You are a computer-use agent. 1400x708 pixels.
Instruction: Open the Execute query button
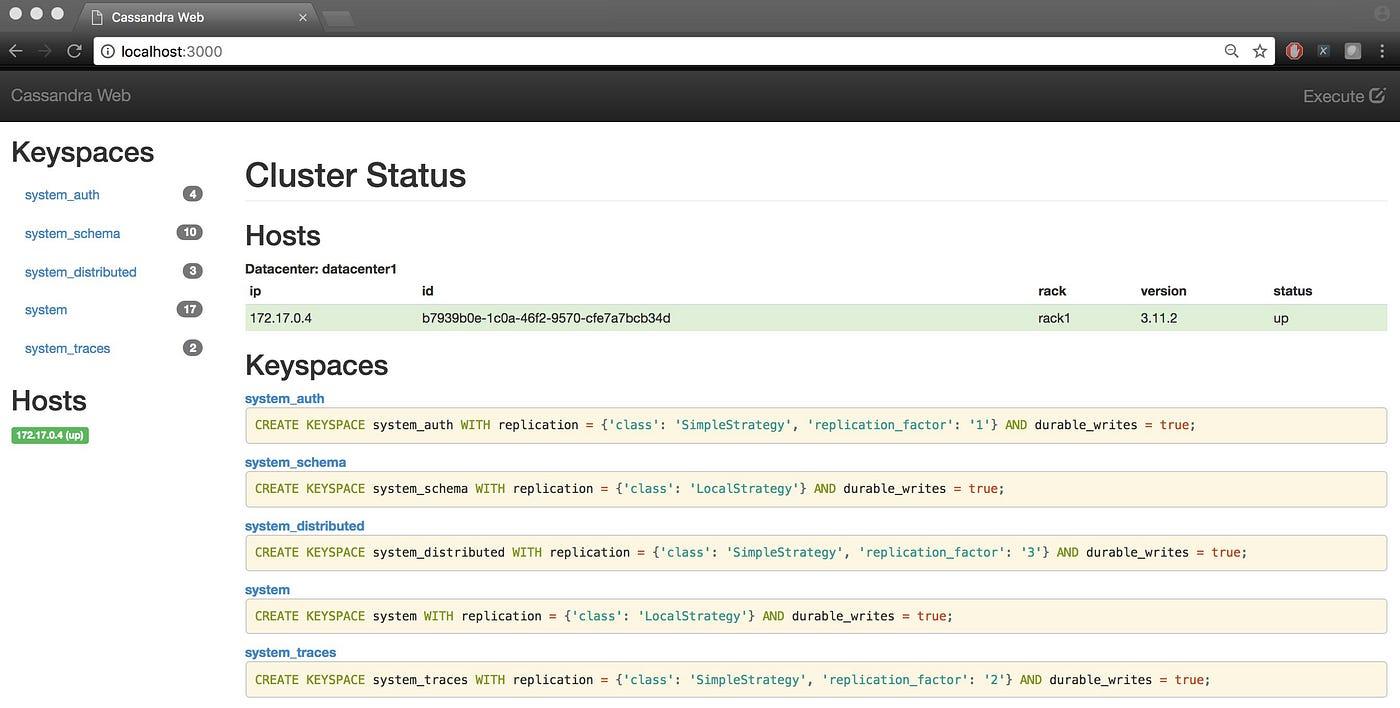1344,96
